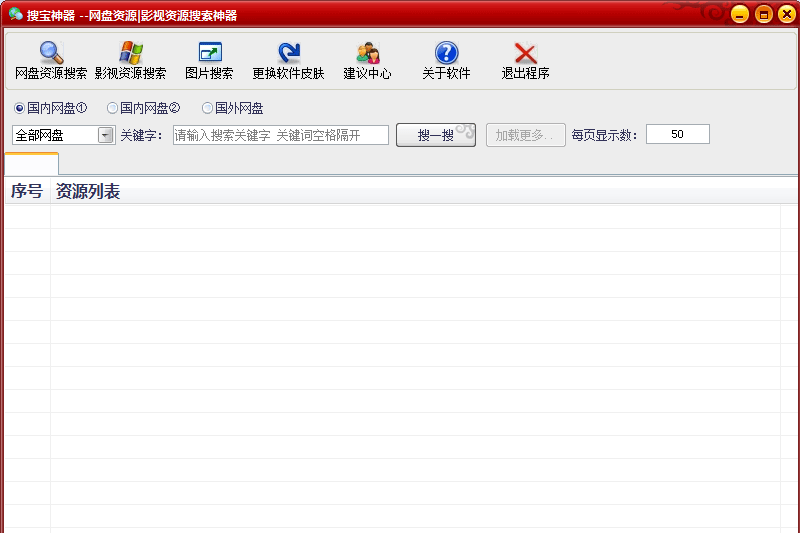Close the 搜宝神器 window

pyautogui.click(x=787, y=14)
